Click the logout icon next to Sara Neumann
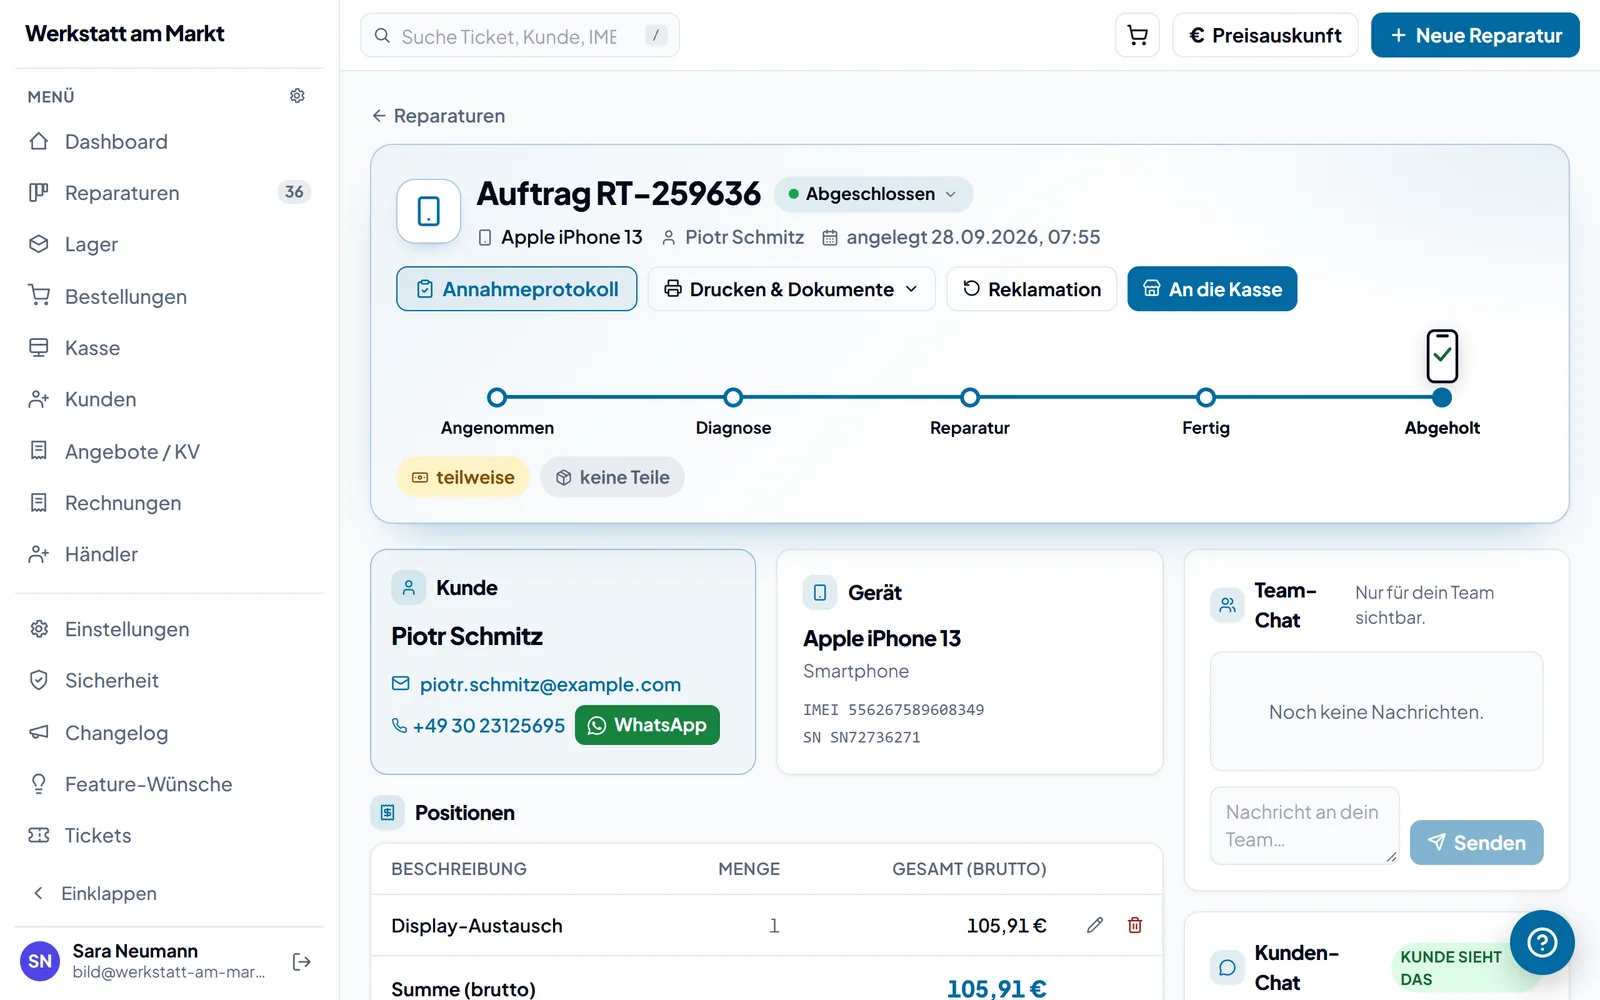Image resolution: width=1600 pixels, height=1000 pixels. point(302,962)
